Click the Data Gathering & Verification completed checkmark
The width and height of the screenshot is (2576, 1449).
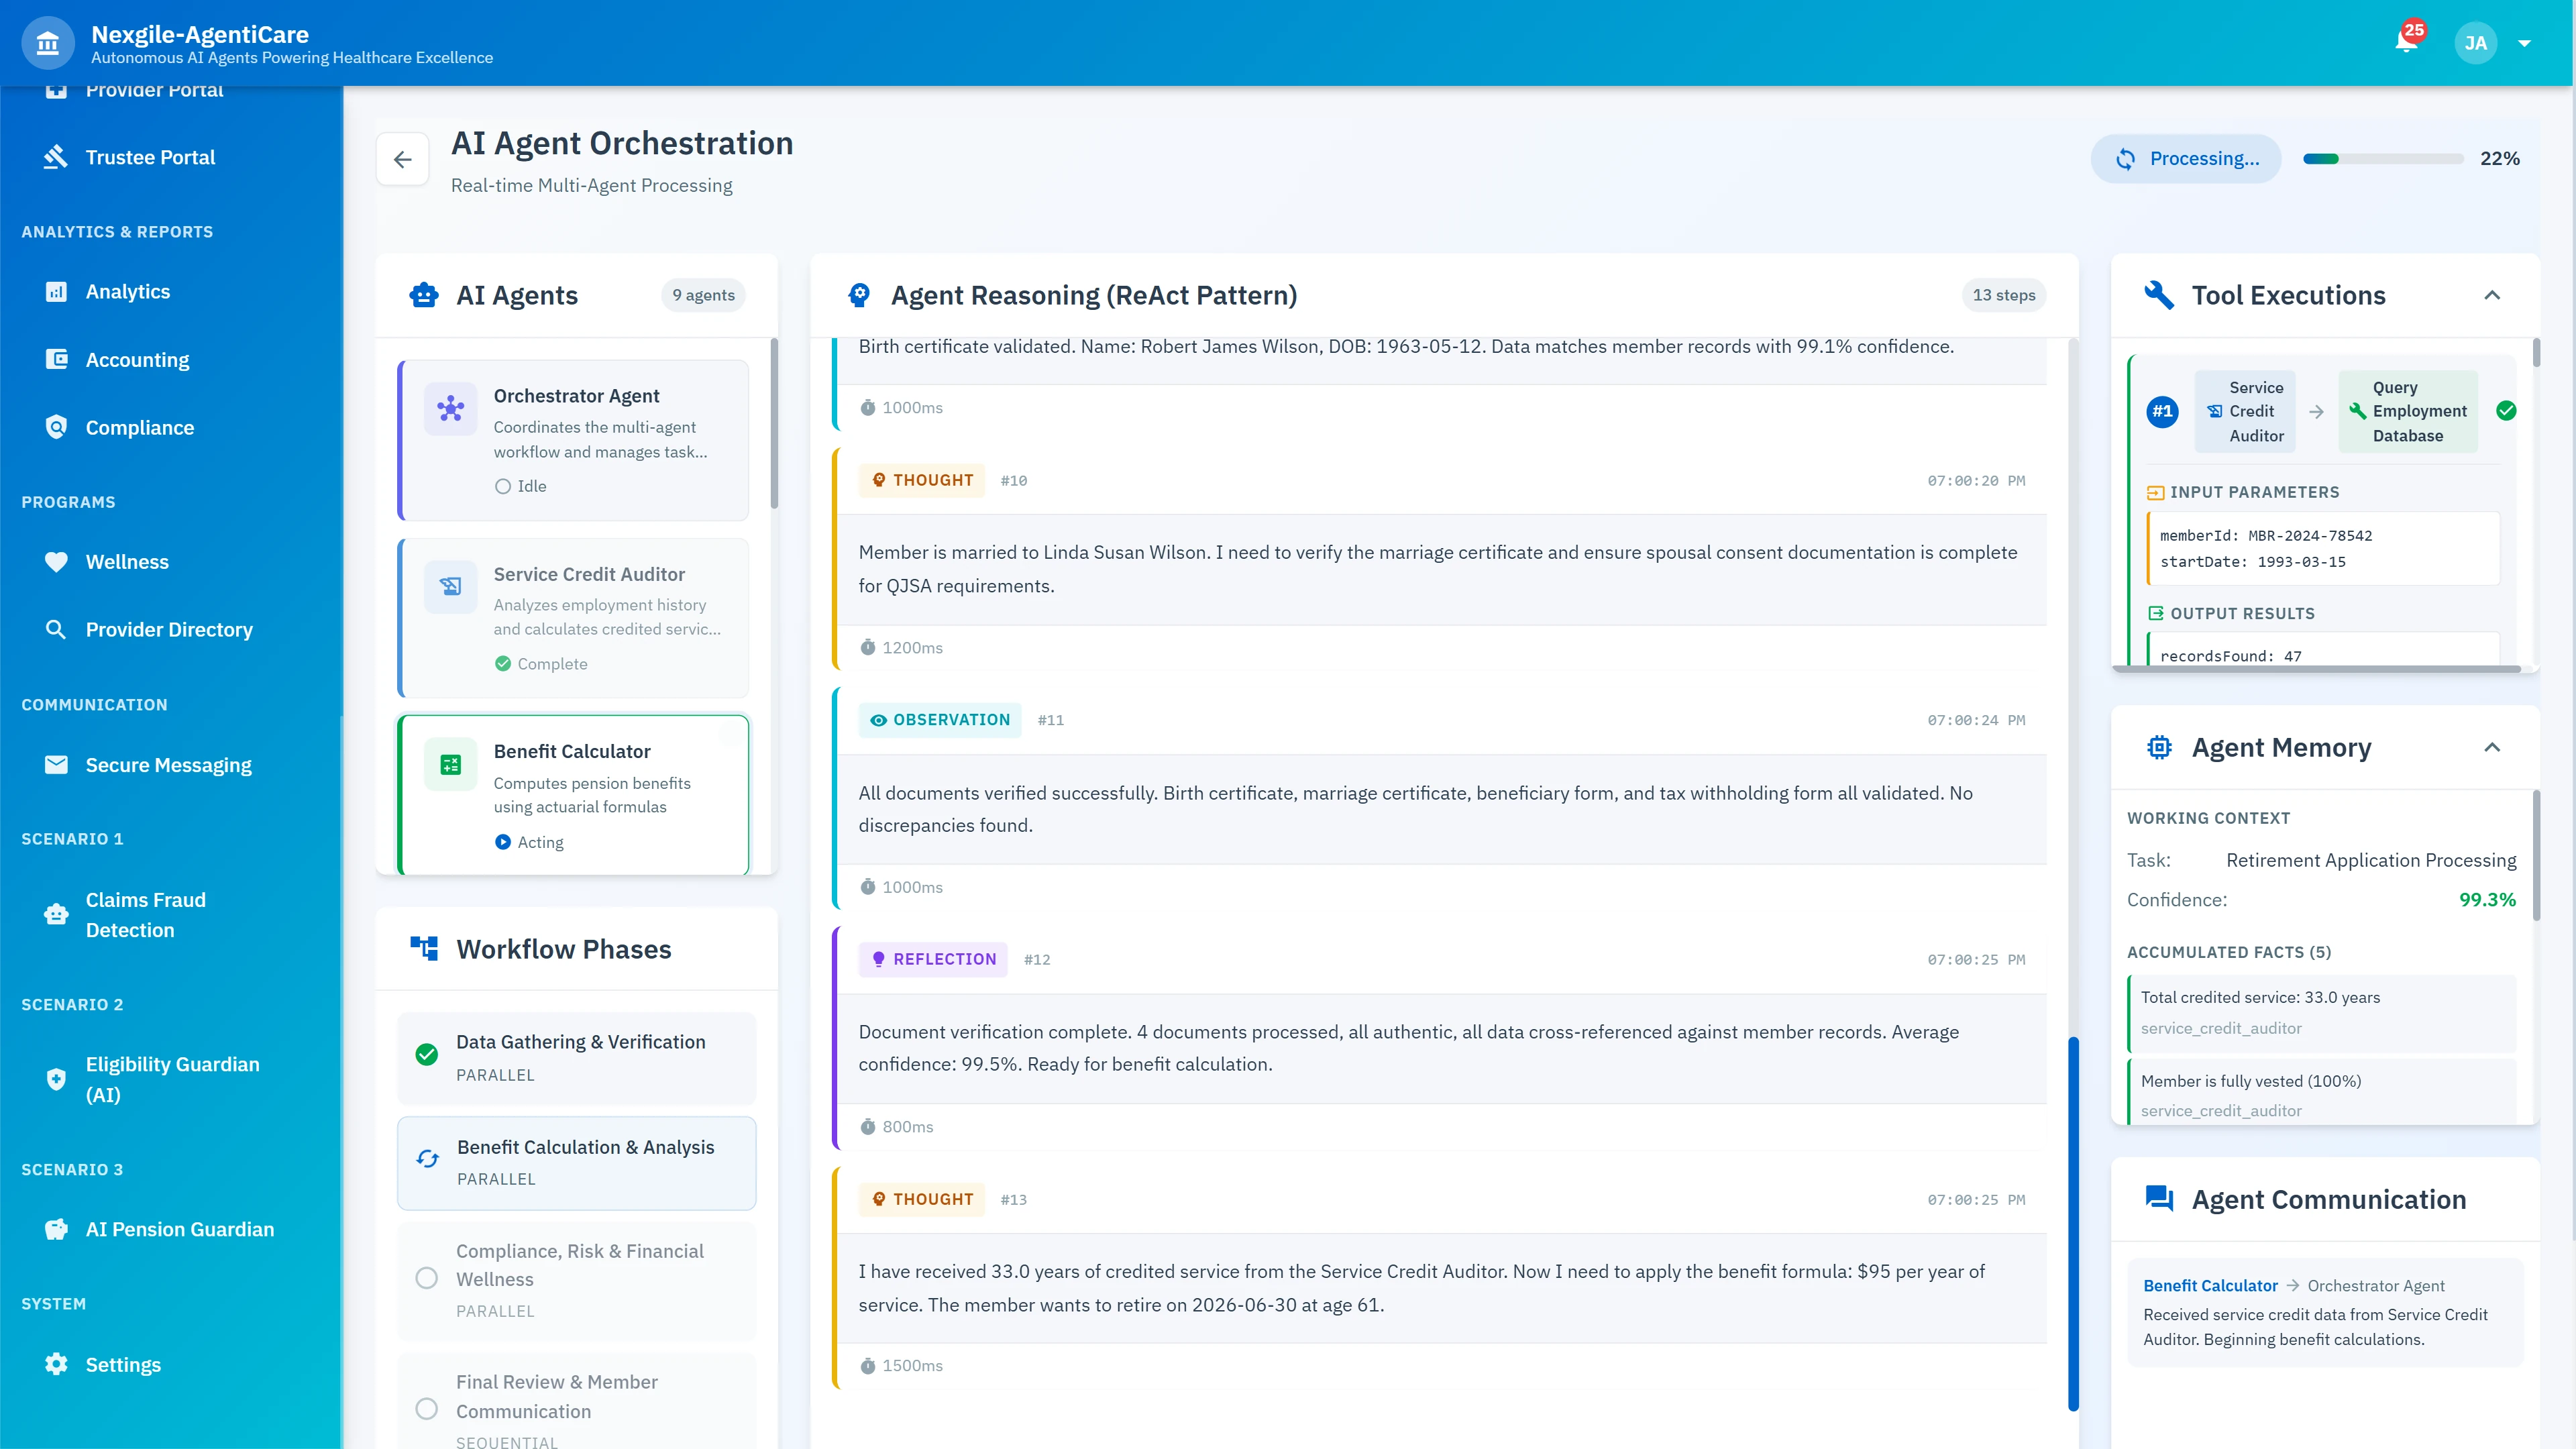(428, 1053)
